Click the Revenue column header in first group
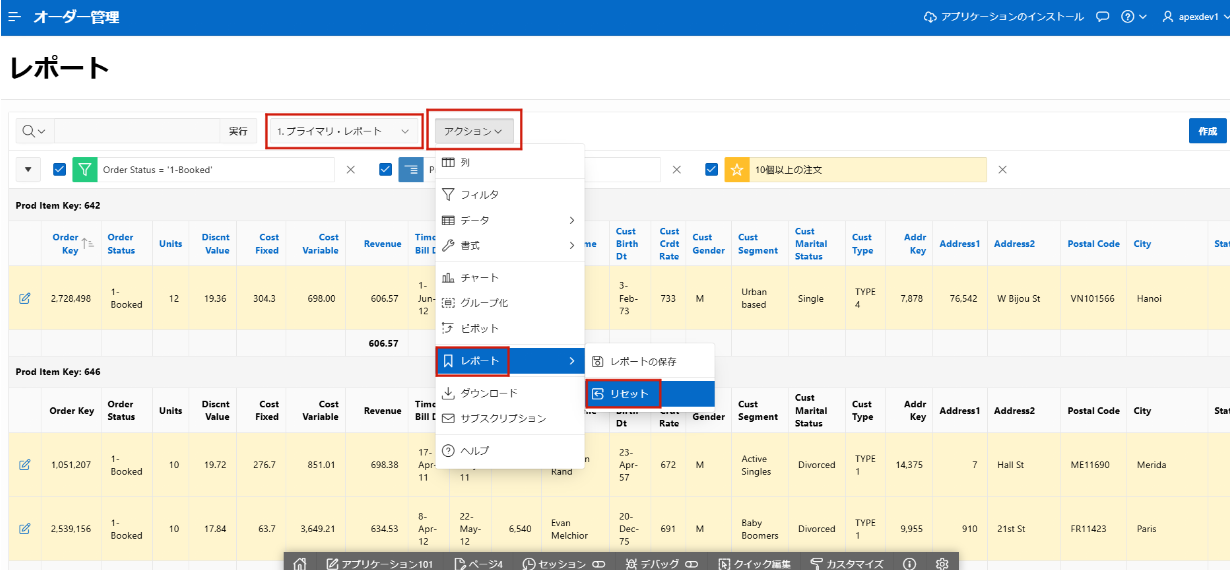 coord(382,243)
